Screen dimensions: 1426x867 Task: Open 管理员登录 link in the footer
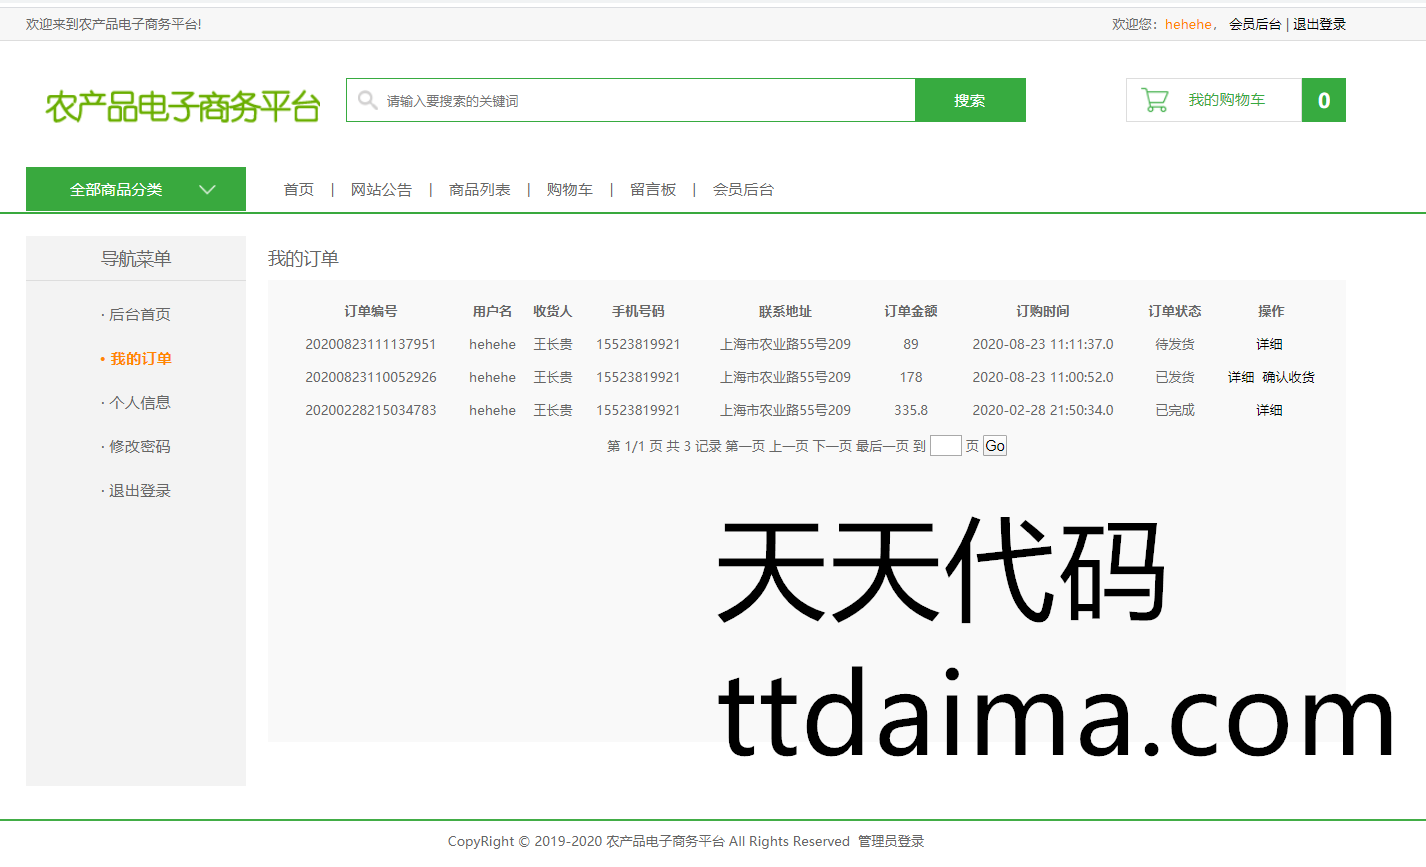[x=890, y=841]
